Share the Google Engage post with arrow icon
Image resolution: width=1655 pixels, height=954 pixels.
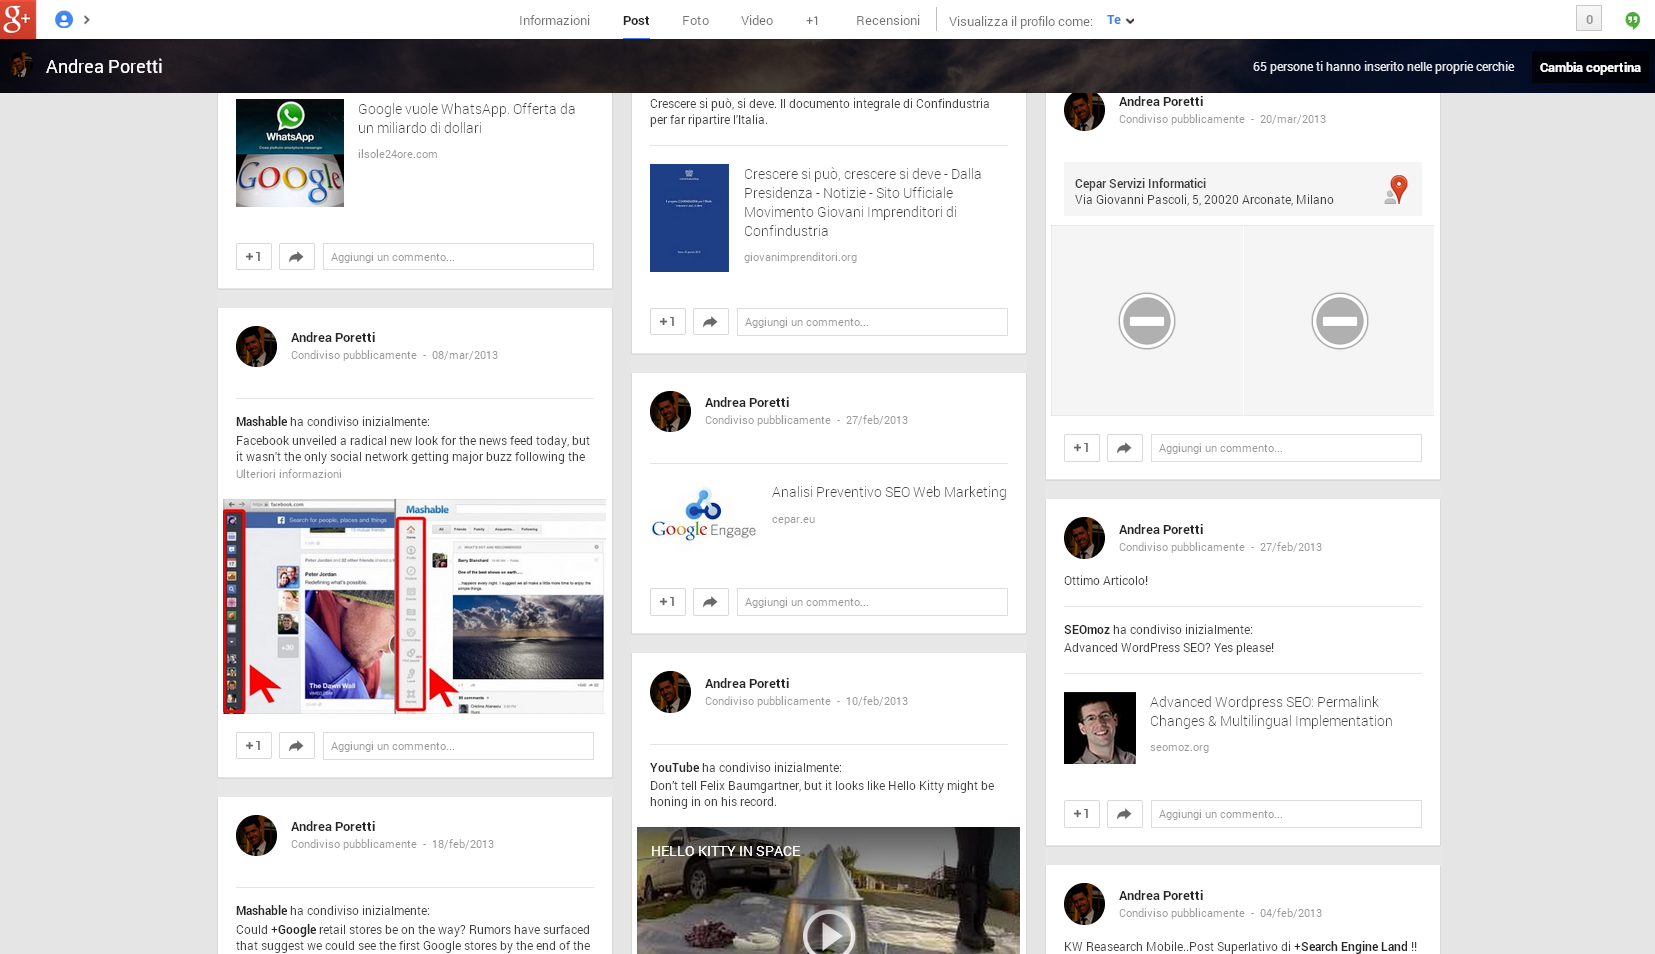pyautogui.click(x=710, y=602)
